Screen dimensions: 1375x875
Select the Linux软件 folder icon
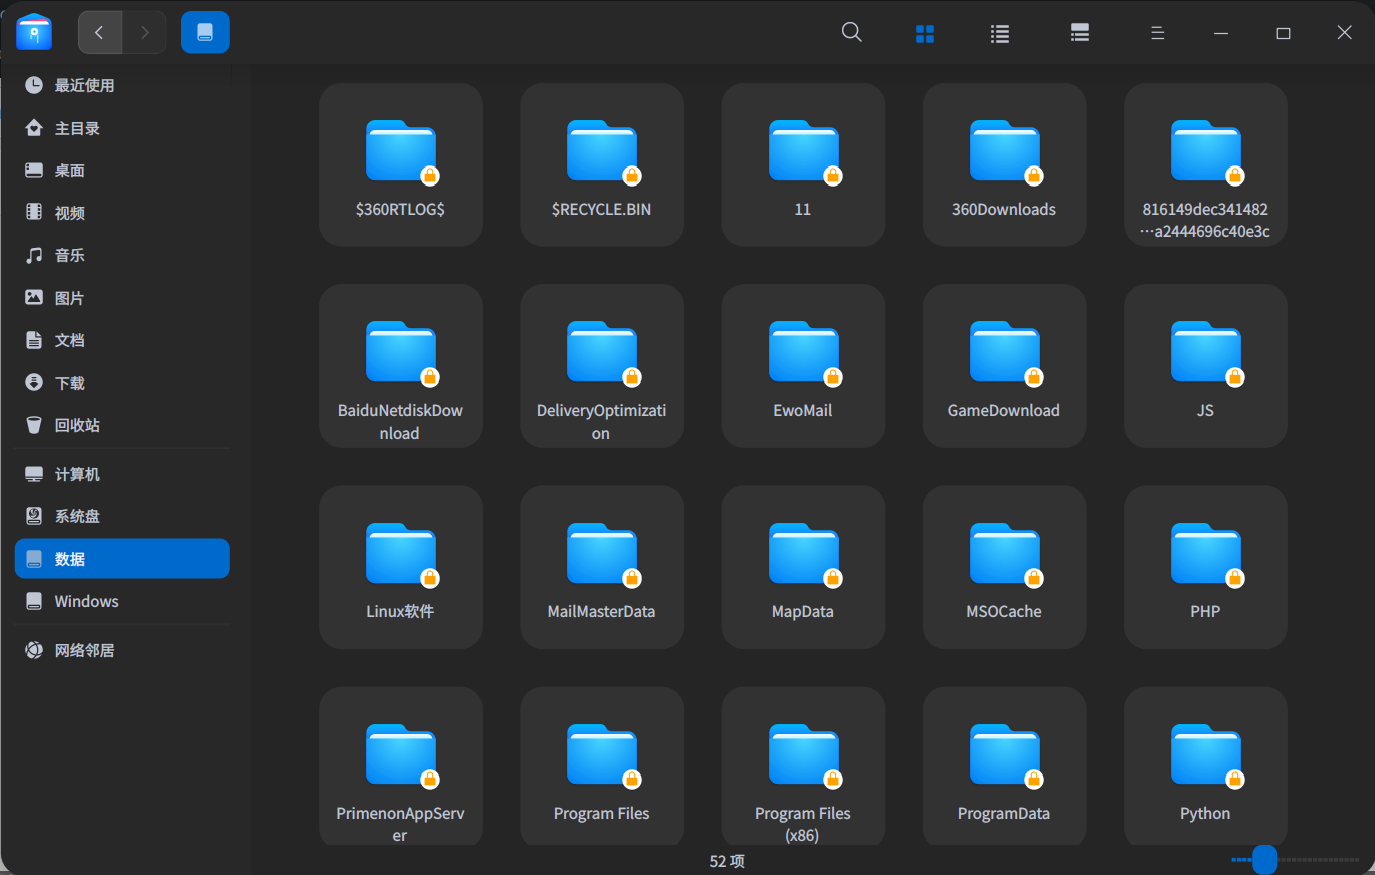click(x=401, y=554)
